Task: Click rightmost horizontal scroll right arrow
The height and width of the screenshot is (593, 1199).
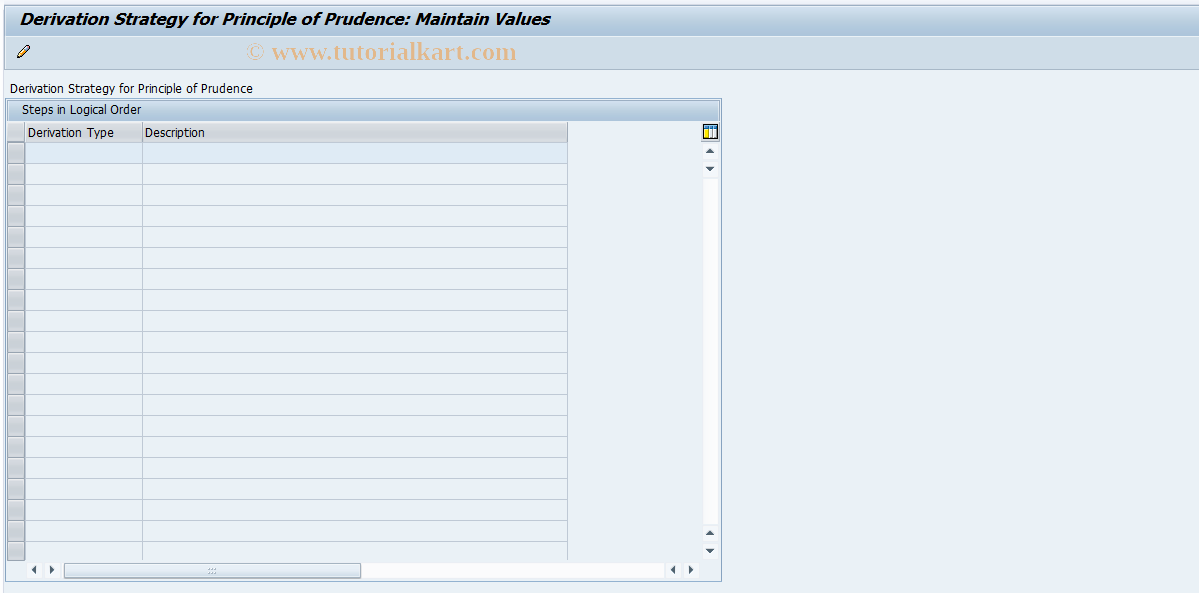Action: pyautogui.click(x=690, y=570)
